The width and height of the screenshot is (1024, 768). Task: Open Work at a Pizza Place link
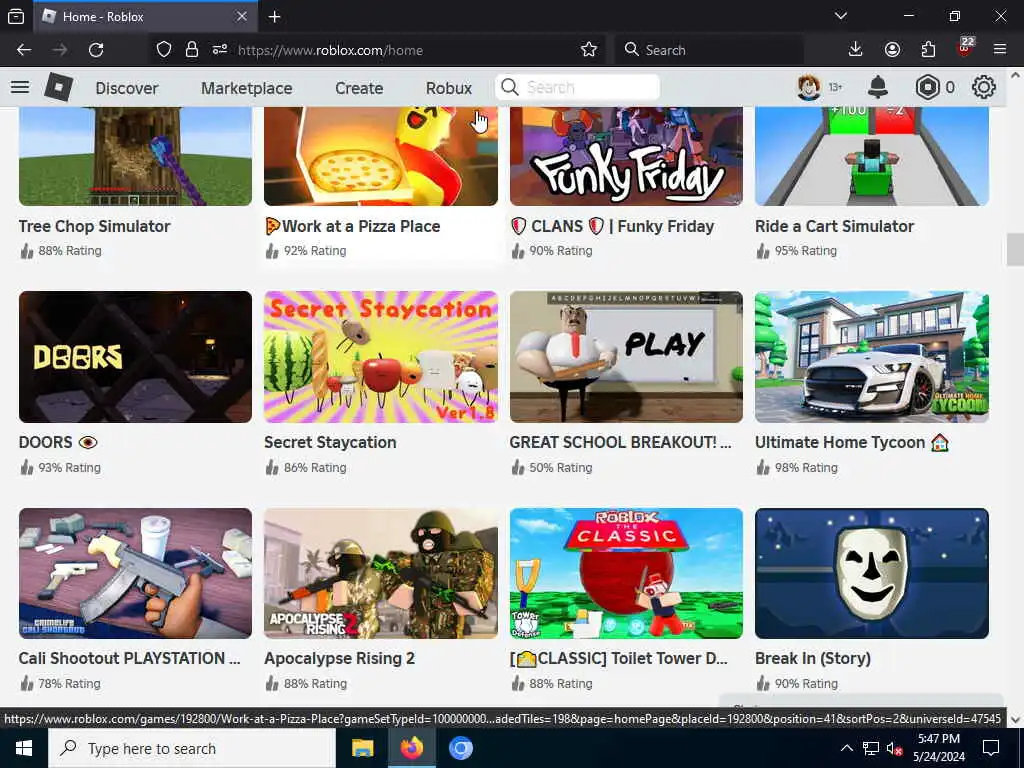coord(353,226)
